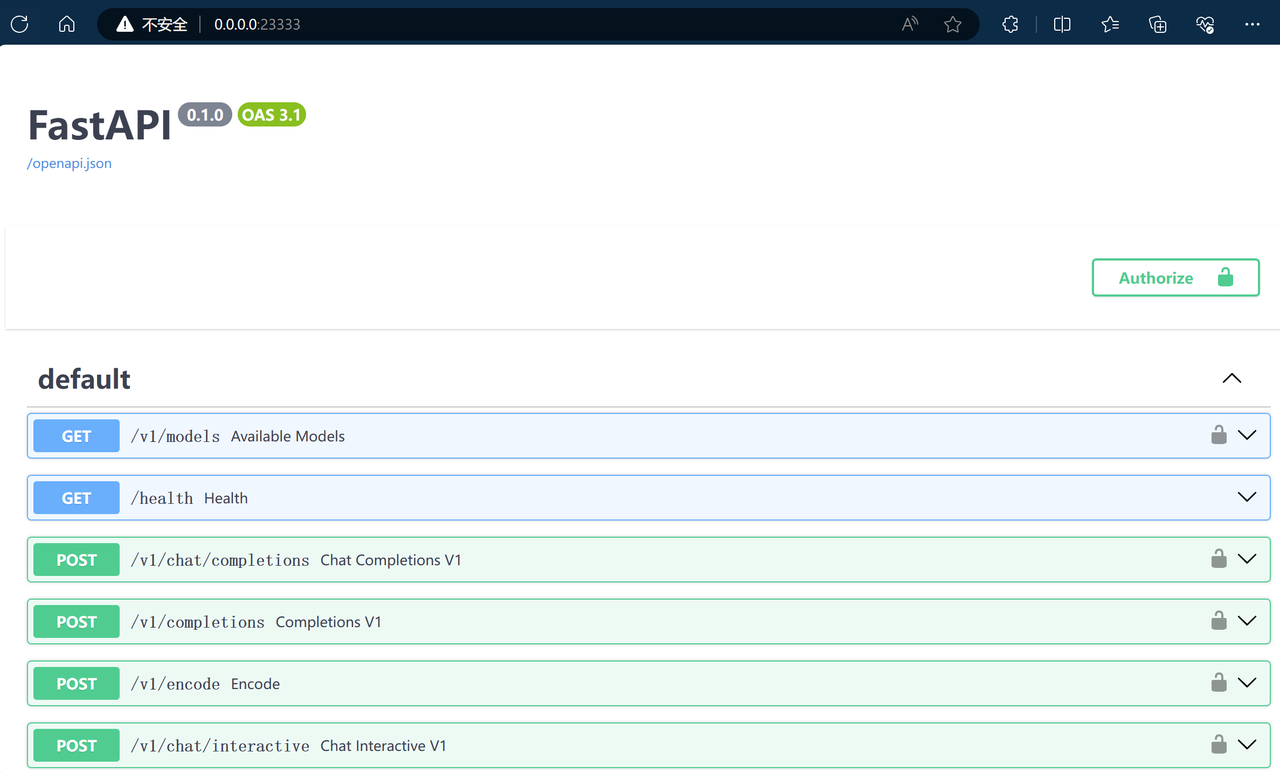Reload the page with the refresh icon
Viewport: 1280px width, 773px height.
click(x=19, y=24)
